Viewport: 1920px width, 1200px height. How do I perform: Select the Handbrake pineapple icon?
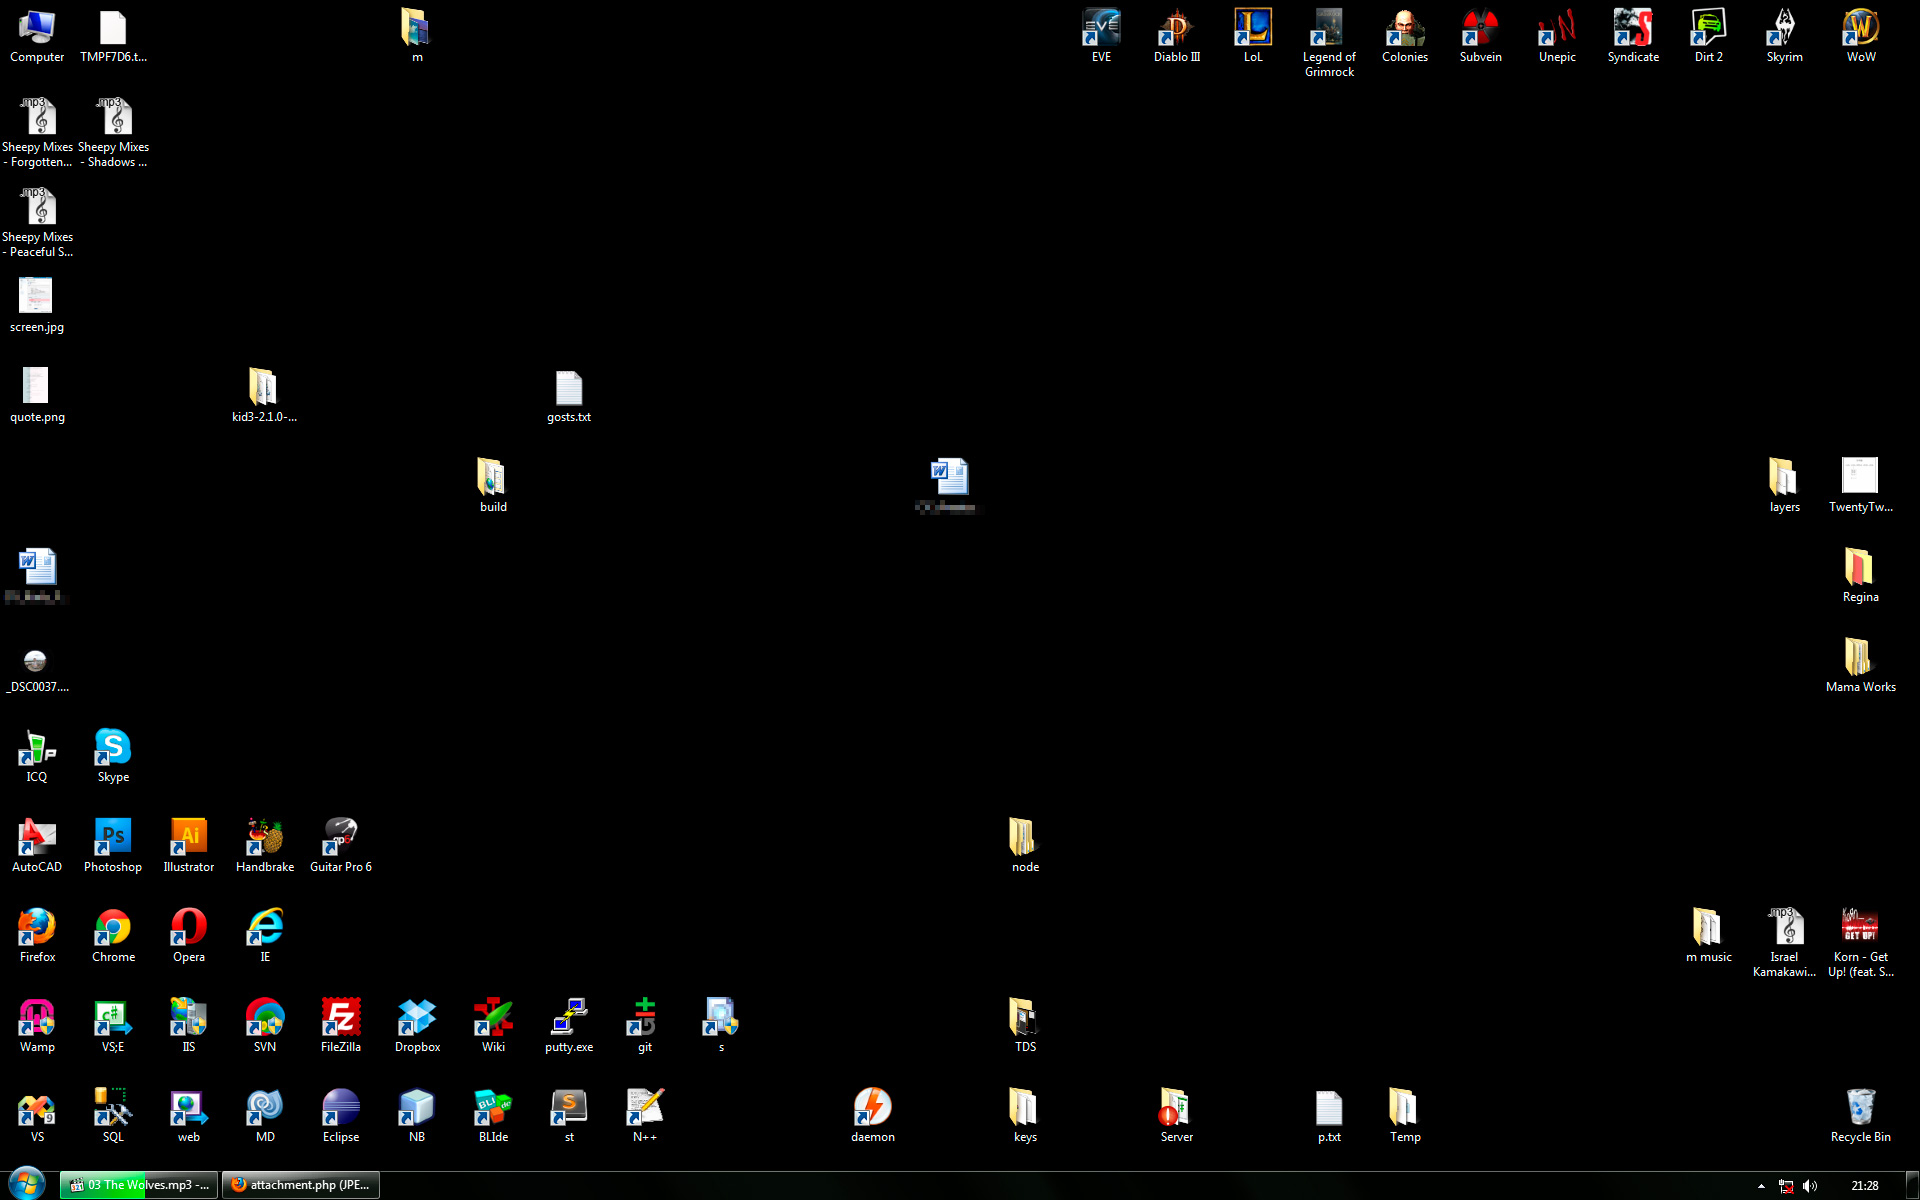click(x=265, y=838)
